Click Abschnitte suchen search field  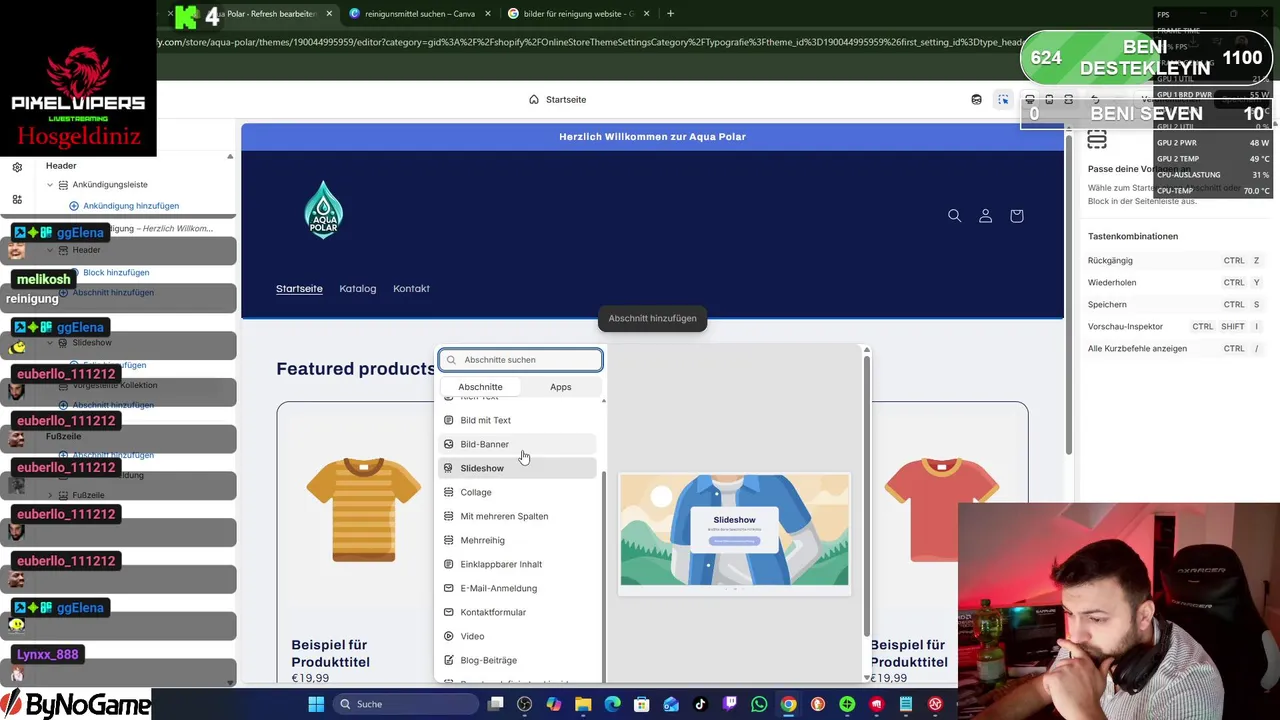coord(520,360)
